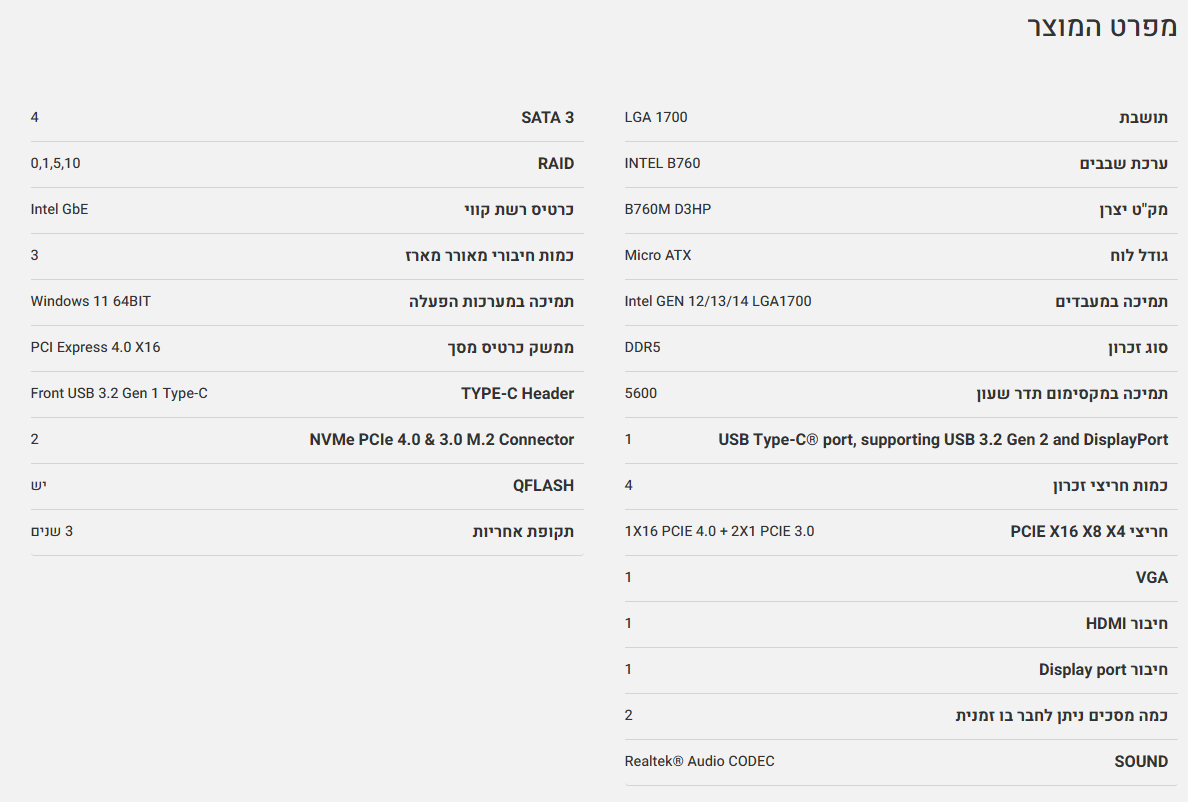Click the Intel GbE network value
Image resolution: width=1188 pixels, height=802 pixels.
59,210
